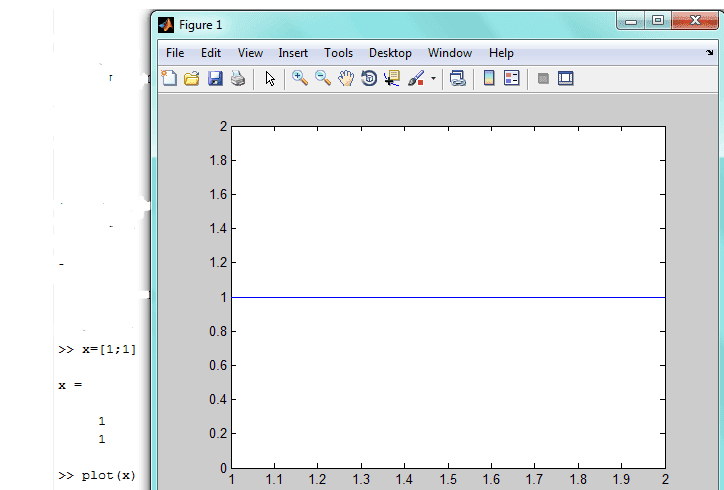Open the View menu
Viewport: 724px width, 490px height.
pyautogui.click(x=250, y=53)
